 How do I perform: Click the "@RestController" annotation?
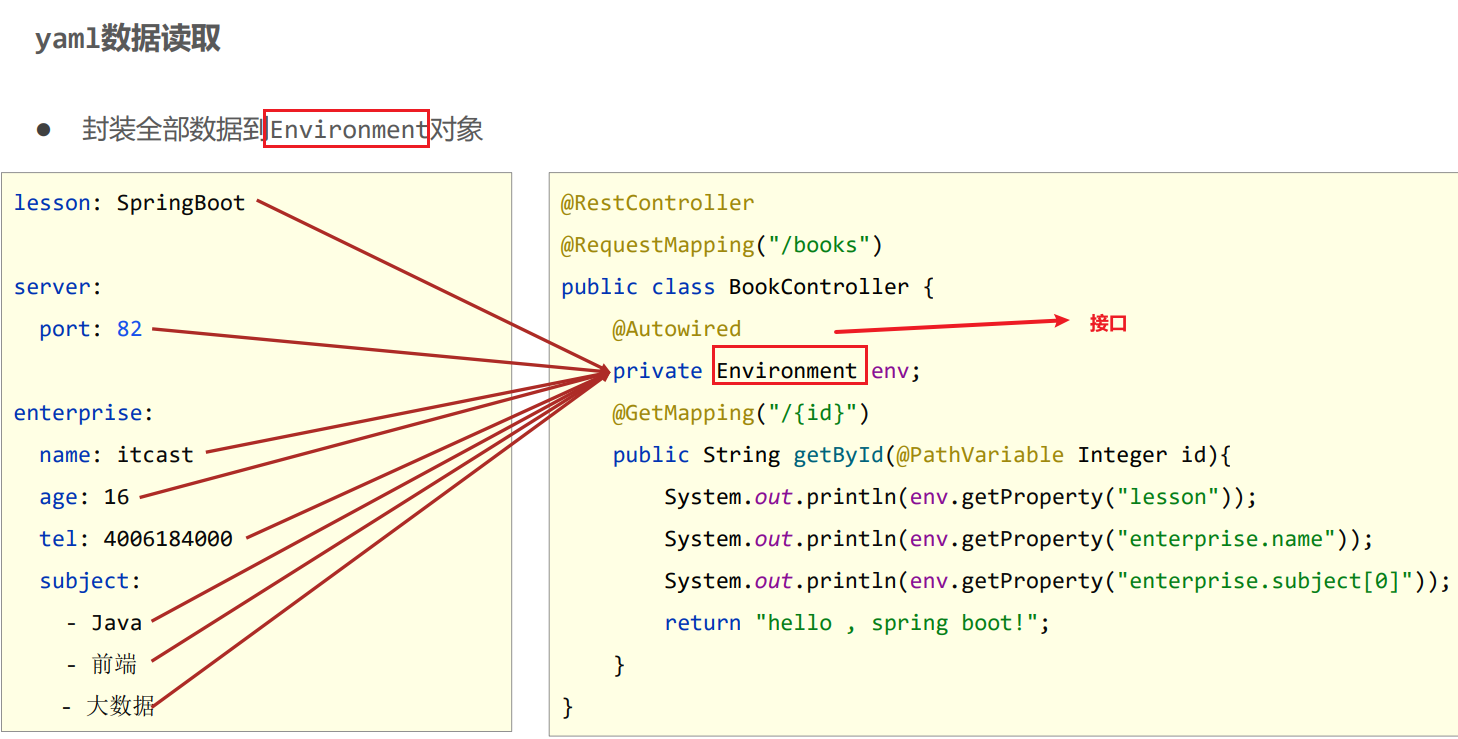point(658,203)
